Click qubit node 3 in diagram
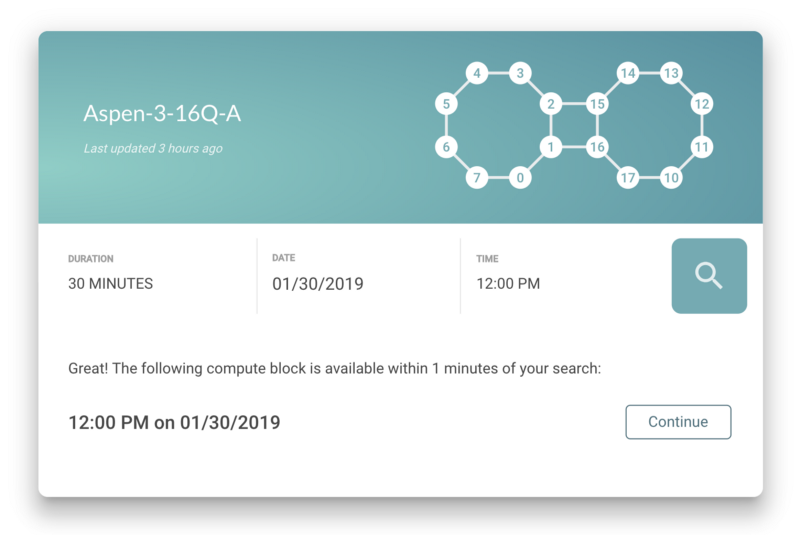800x535 pixels. (x=520, y=73)
